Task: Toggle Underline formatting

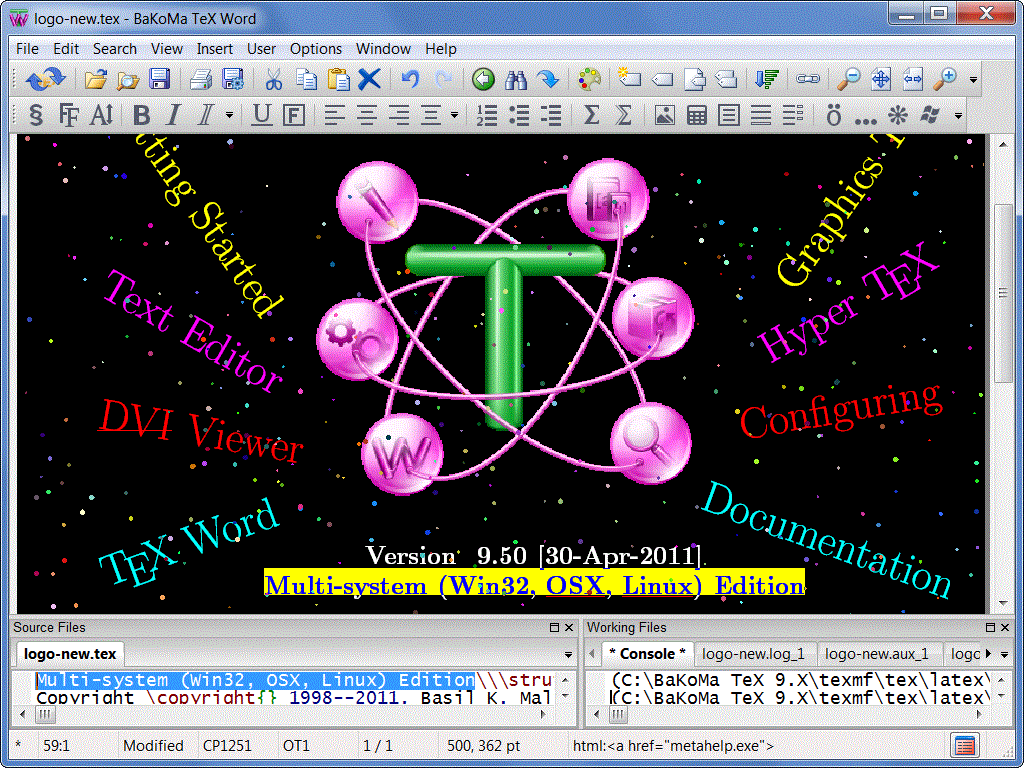Action: click(261, 115)
